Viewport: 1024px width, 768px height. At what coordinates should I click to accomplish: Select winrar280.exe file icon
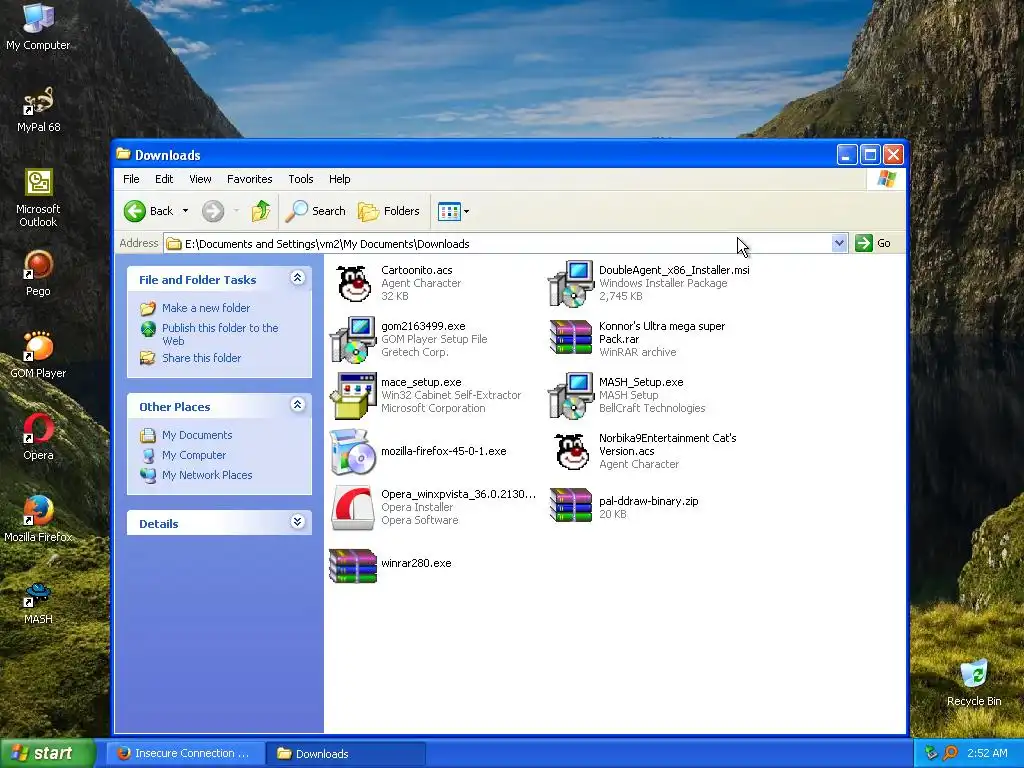[x=353, y=564]
